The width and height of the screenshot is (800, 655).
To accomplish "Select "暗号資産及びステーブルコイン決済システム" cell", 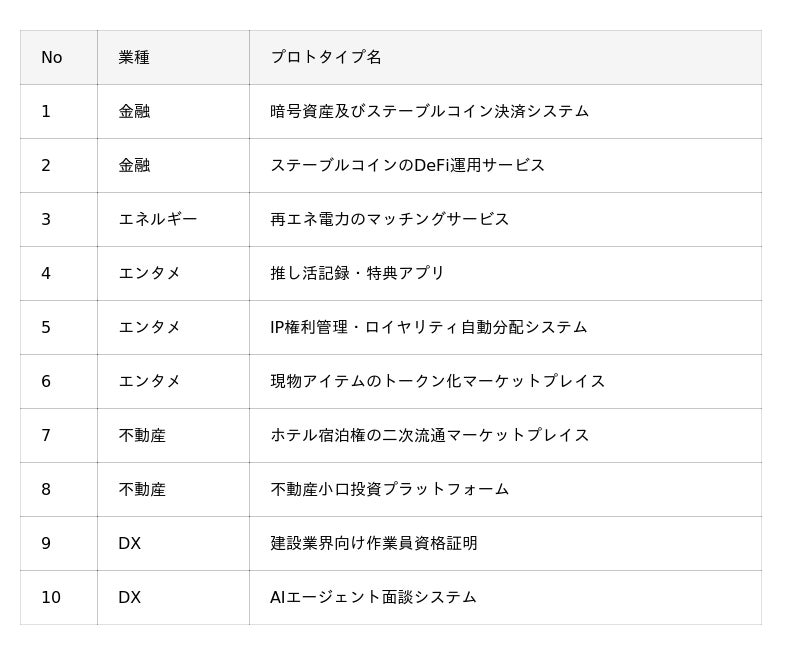I will (x=429, y=112).
